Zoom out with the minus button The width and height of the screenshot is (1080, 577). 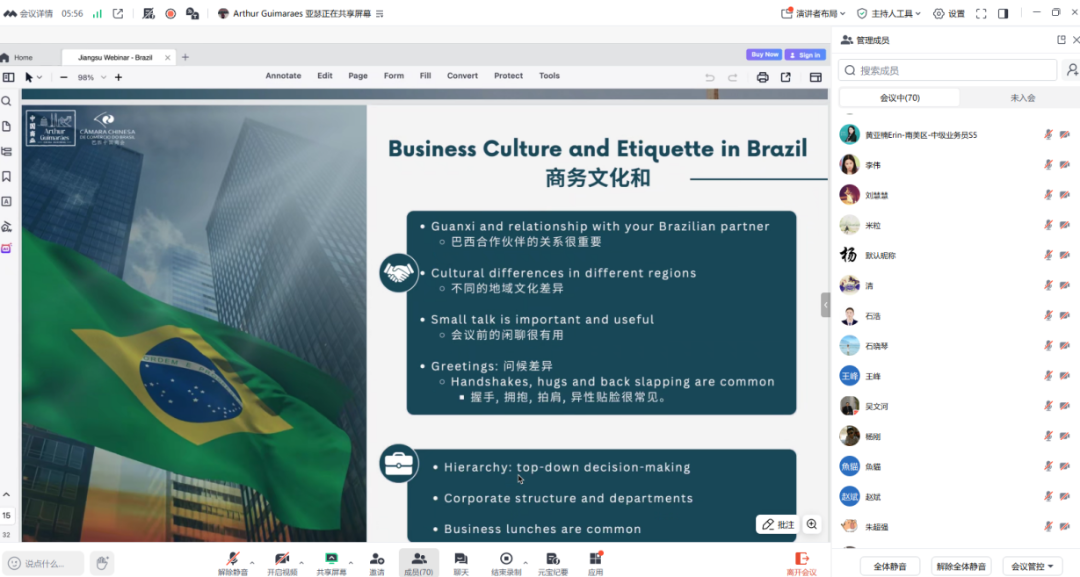click(x=63, y=77)
